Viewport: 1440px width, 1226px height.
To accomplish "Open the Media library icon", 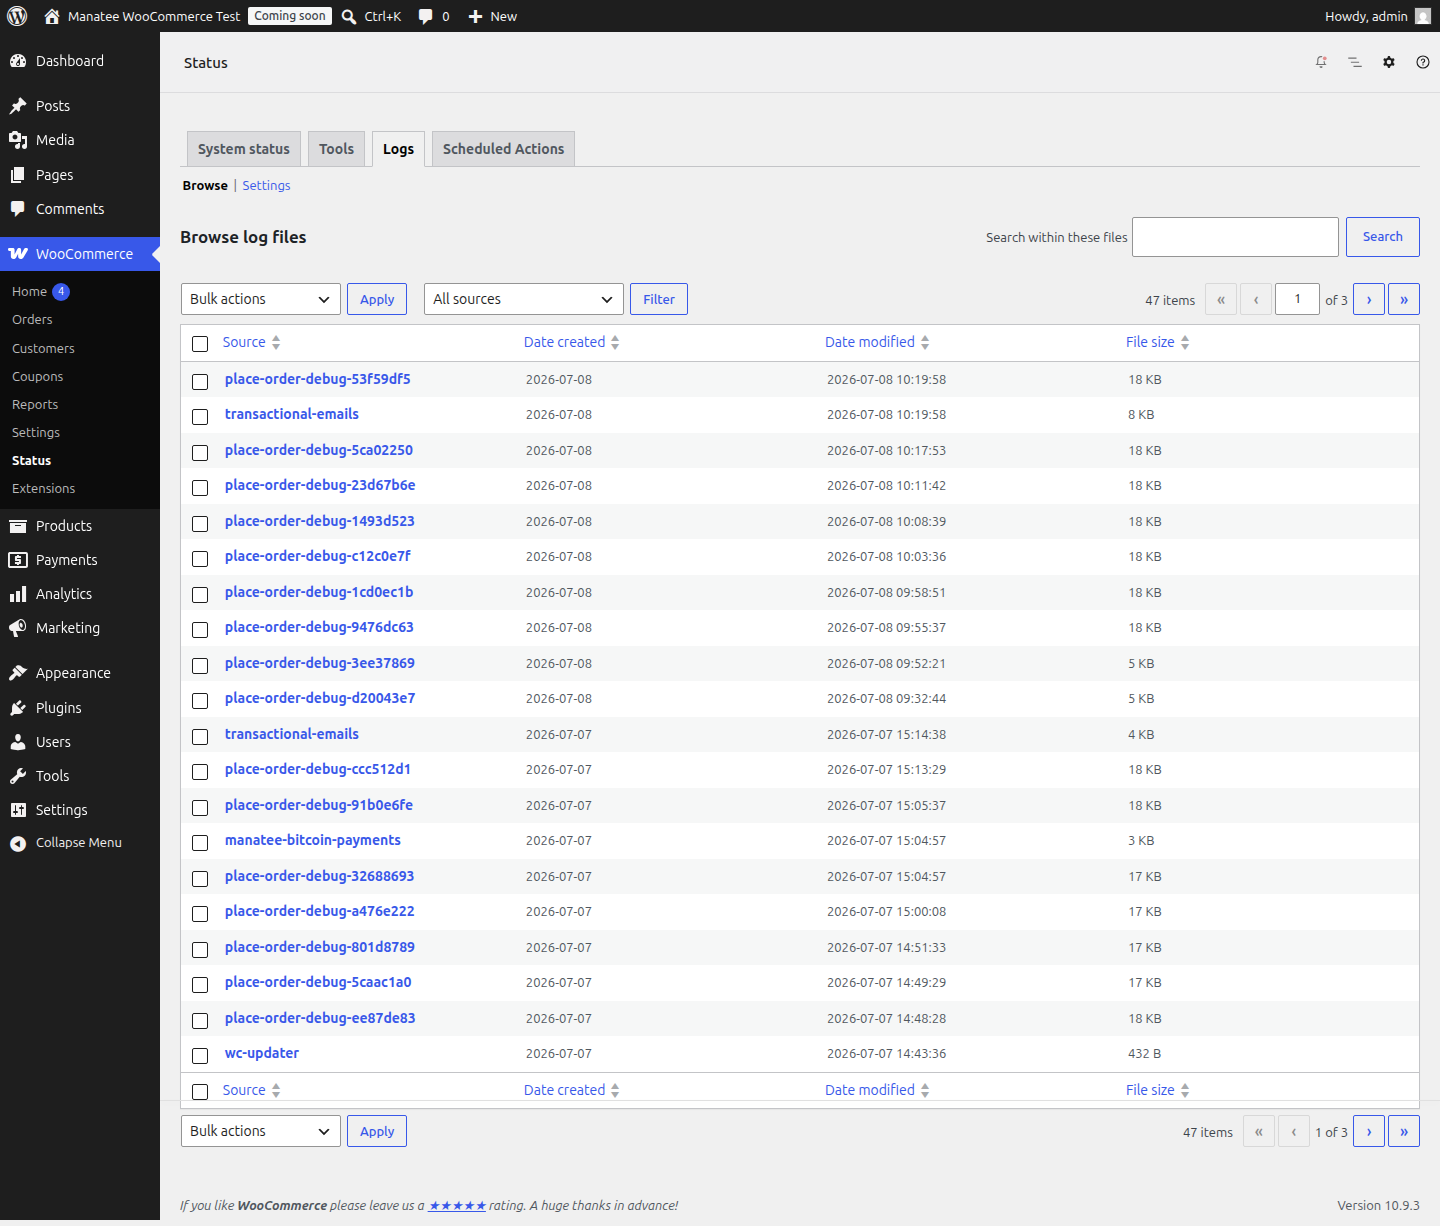I will (18, 140).
